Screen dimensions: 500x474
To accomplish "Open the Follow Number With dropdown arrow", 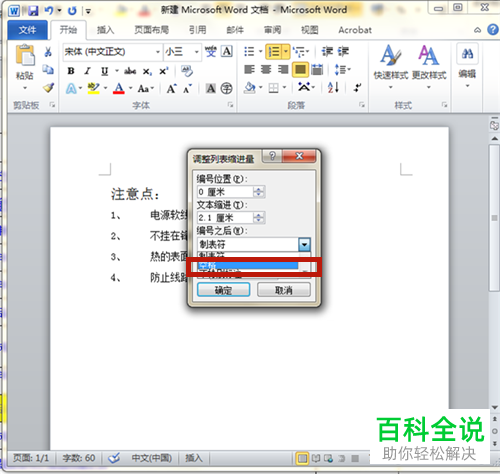I will (304, 245).
